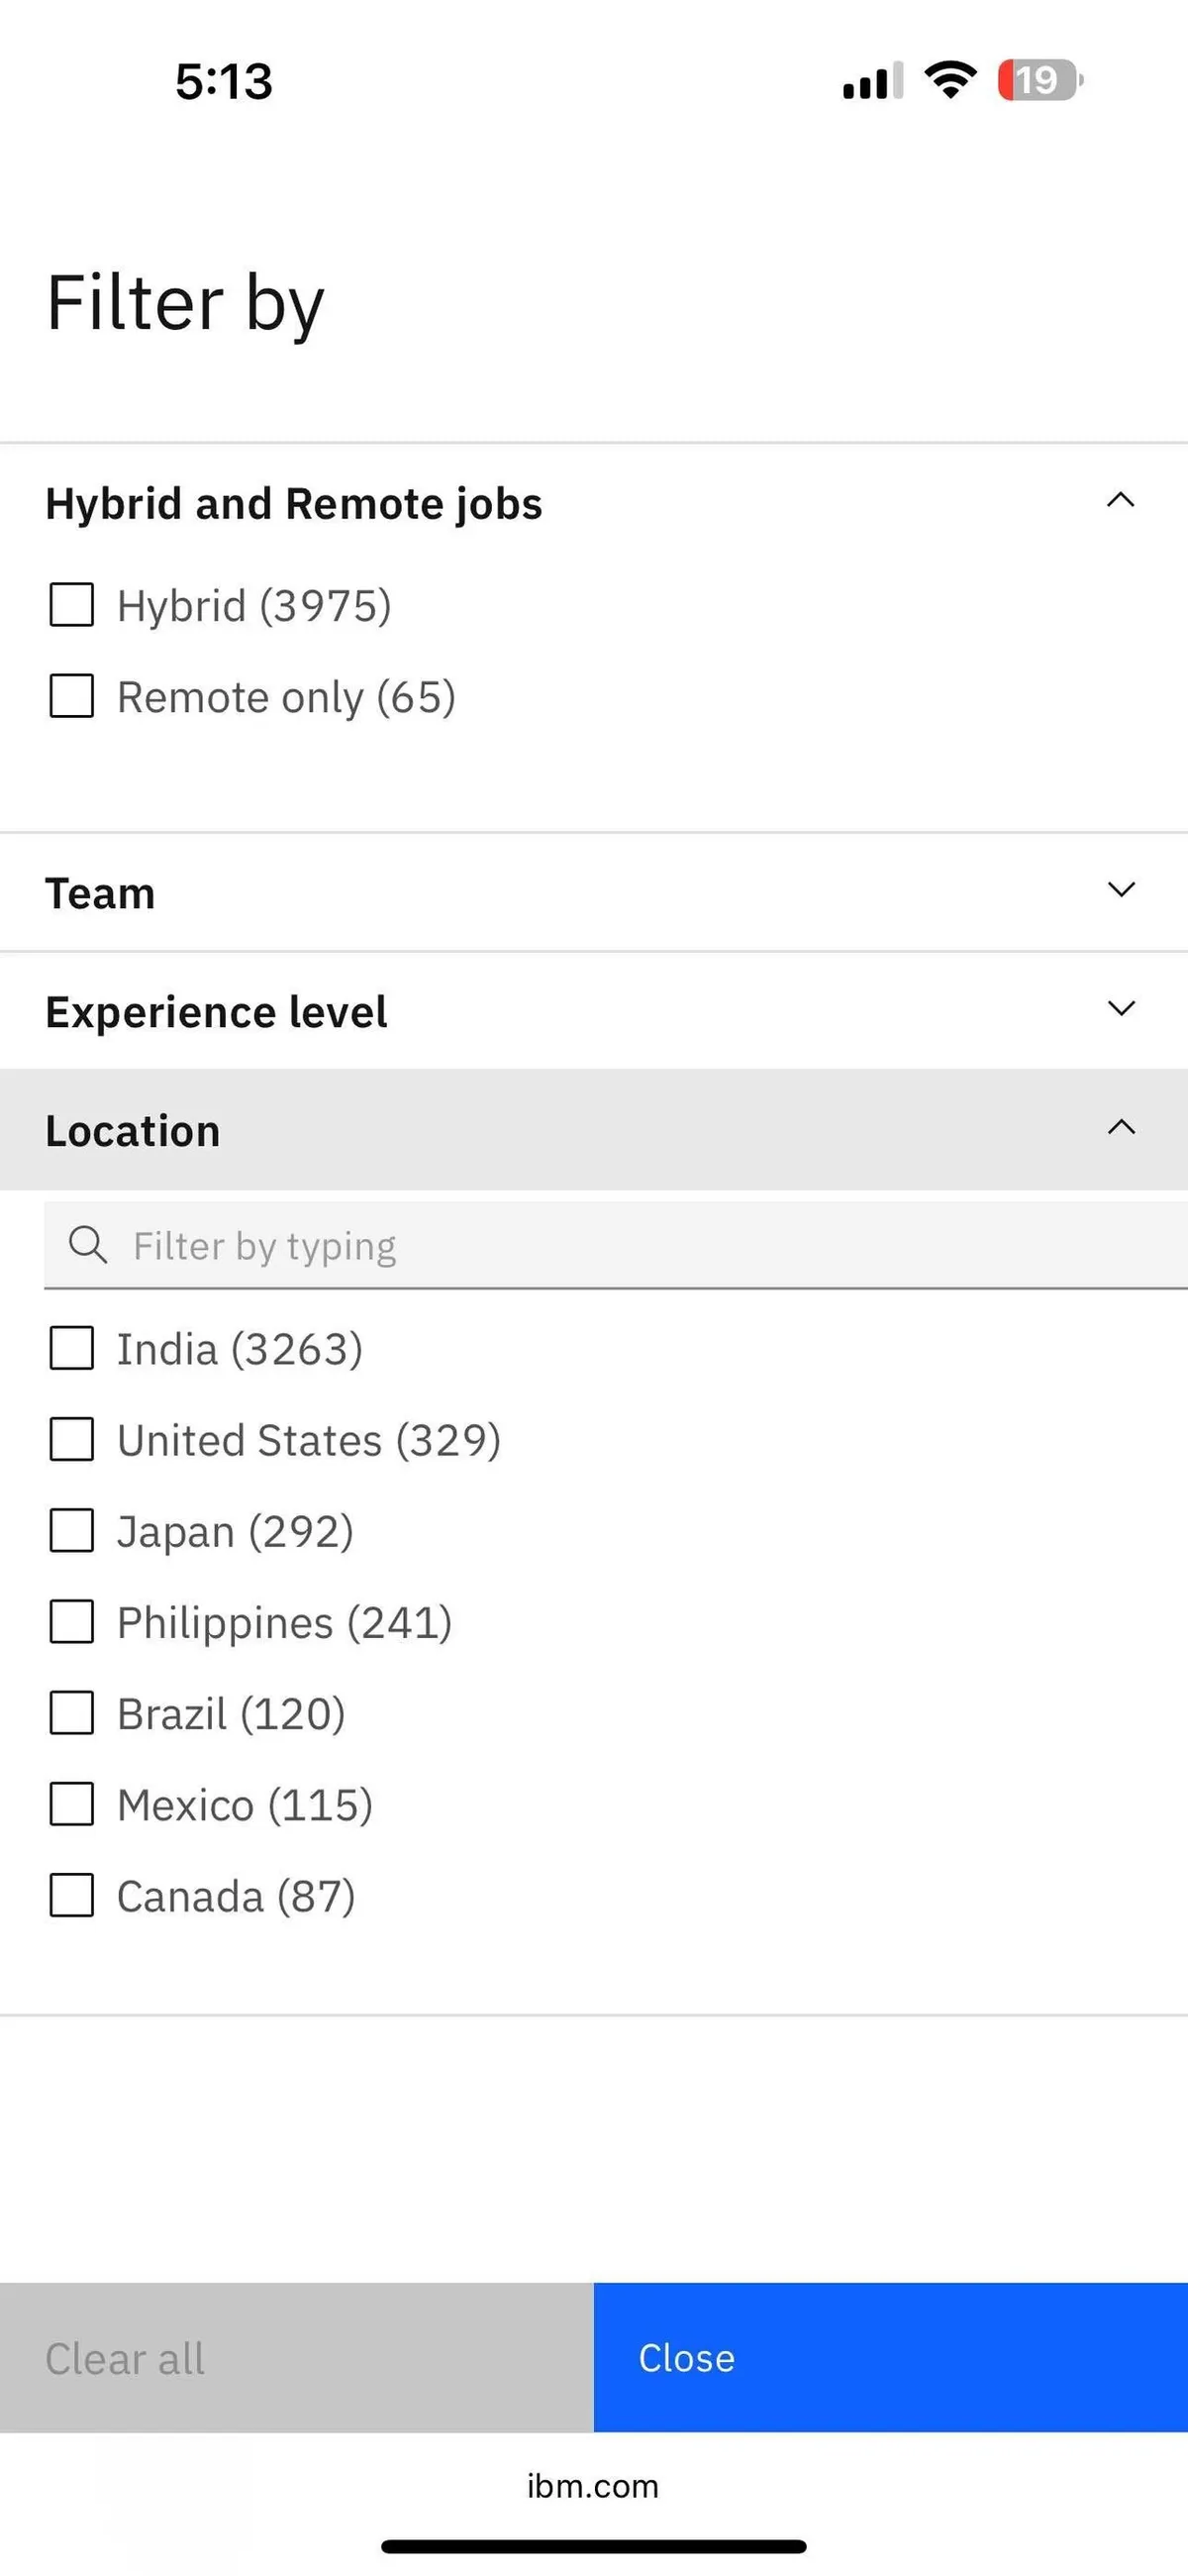
Task: Tick the Mexico (115) checkbox
Action: click(x=72, y=1804)
